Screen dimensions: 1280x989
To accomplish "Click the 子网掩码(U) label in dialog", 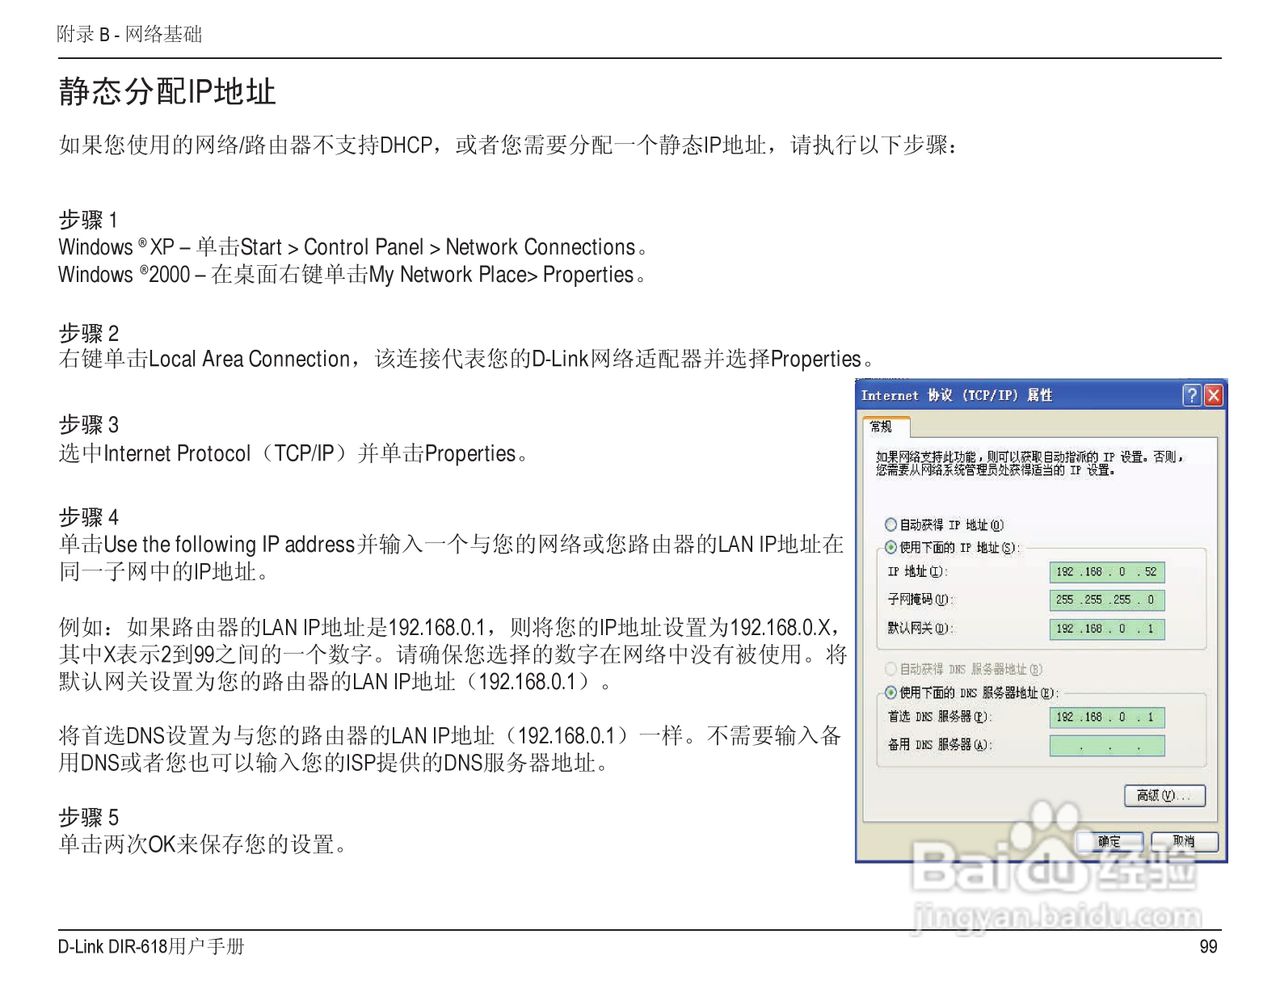I will (x=920, y=600).
